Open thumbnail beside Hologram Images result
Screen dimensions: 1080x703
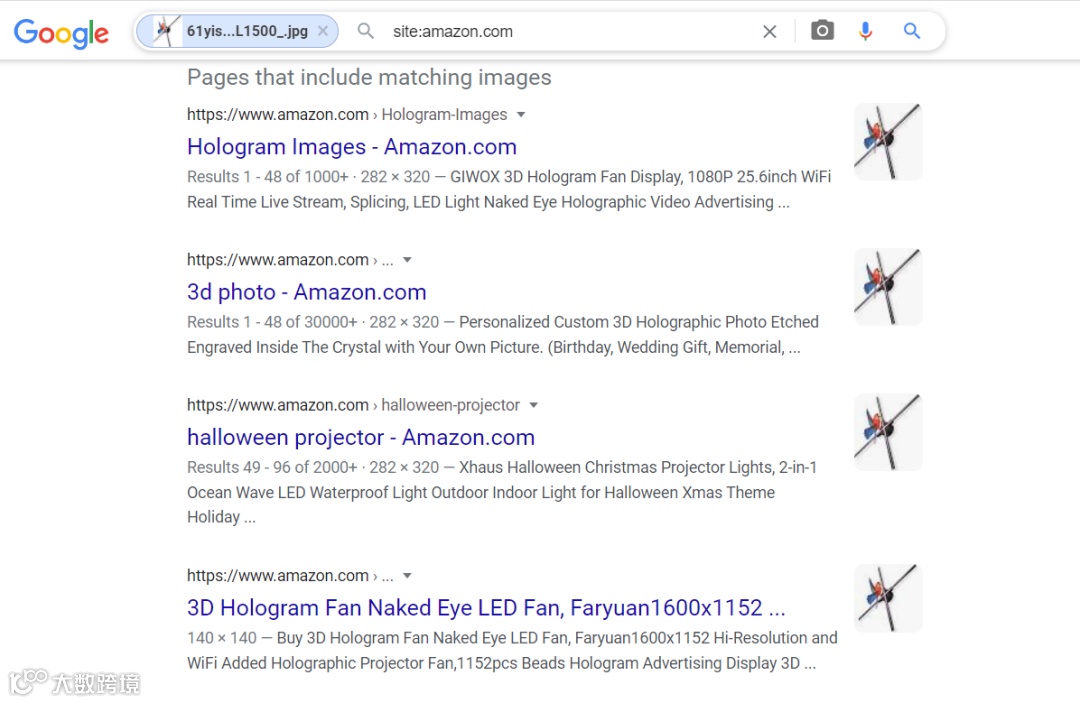(x=889, y=142)
